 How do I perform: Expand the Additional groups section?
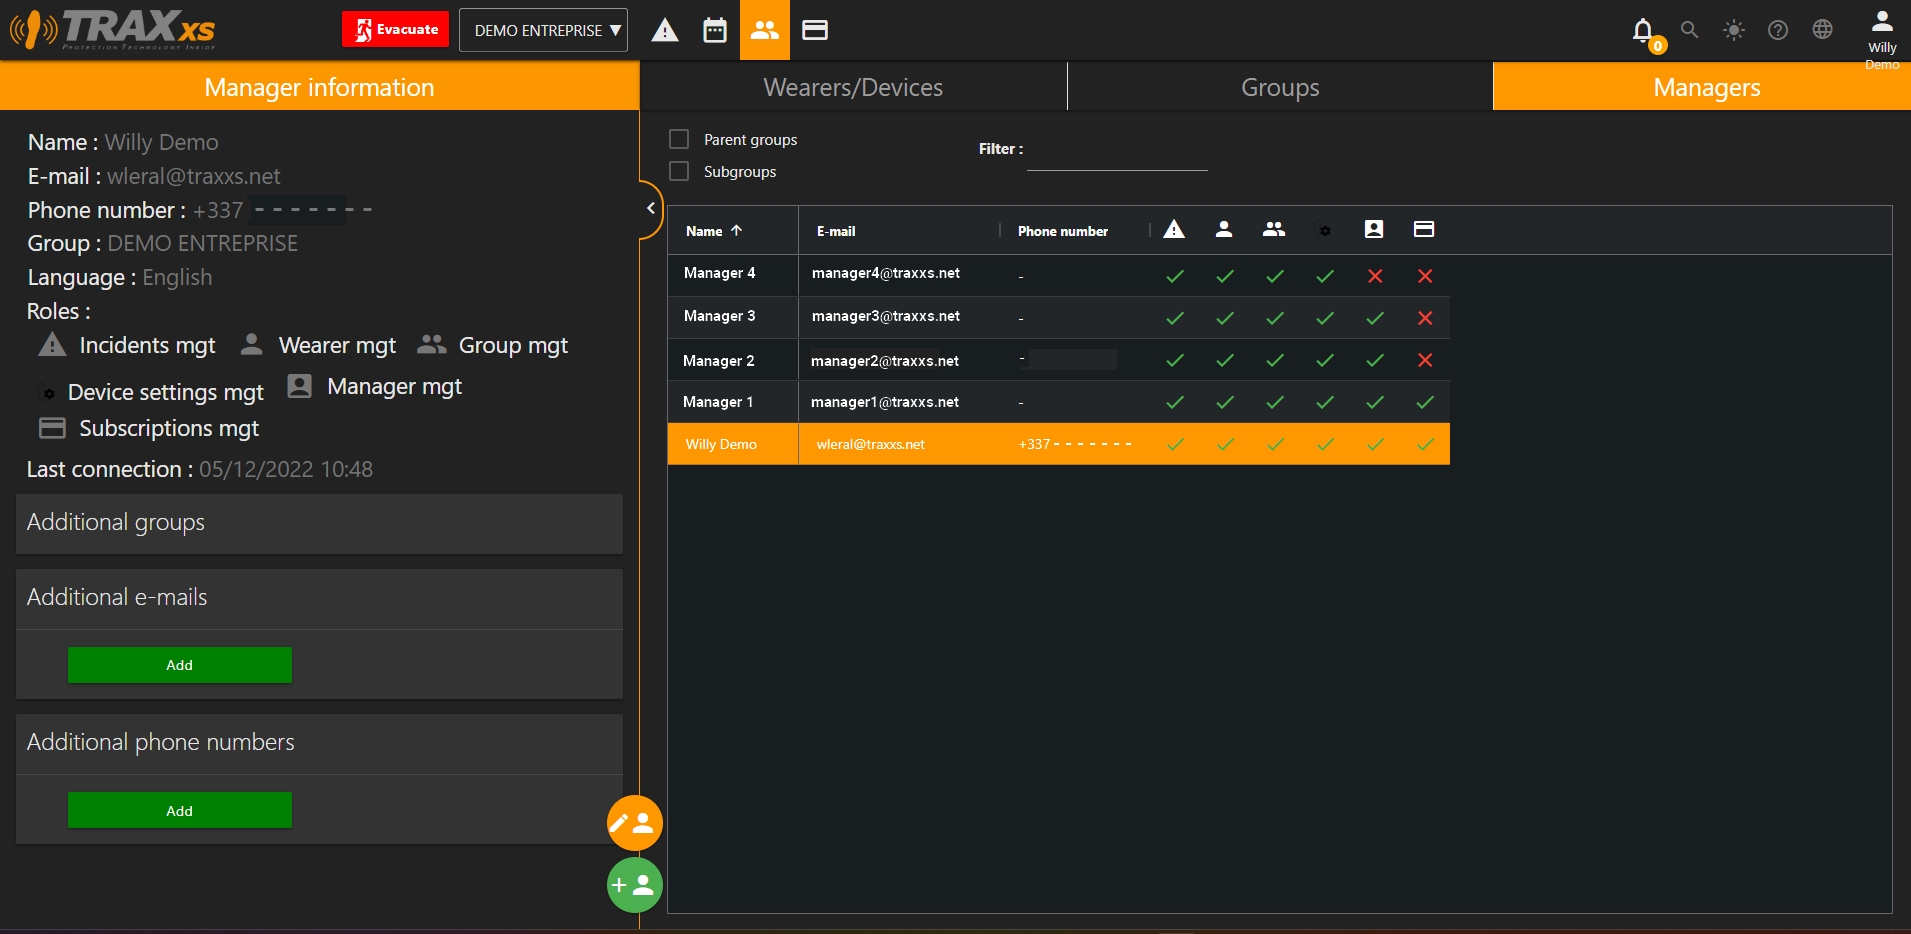pyautogui.click(x=319, y=523)
